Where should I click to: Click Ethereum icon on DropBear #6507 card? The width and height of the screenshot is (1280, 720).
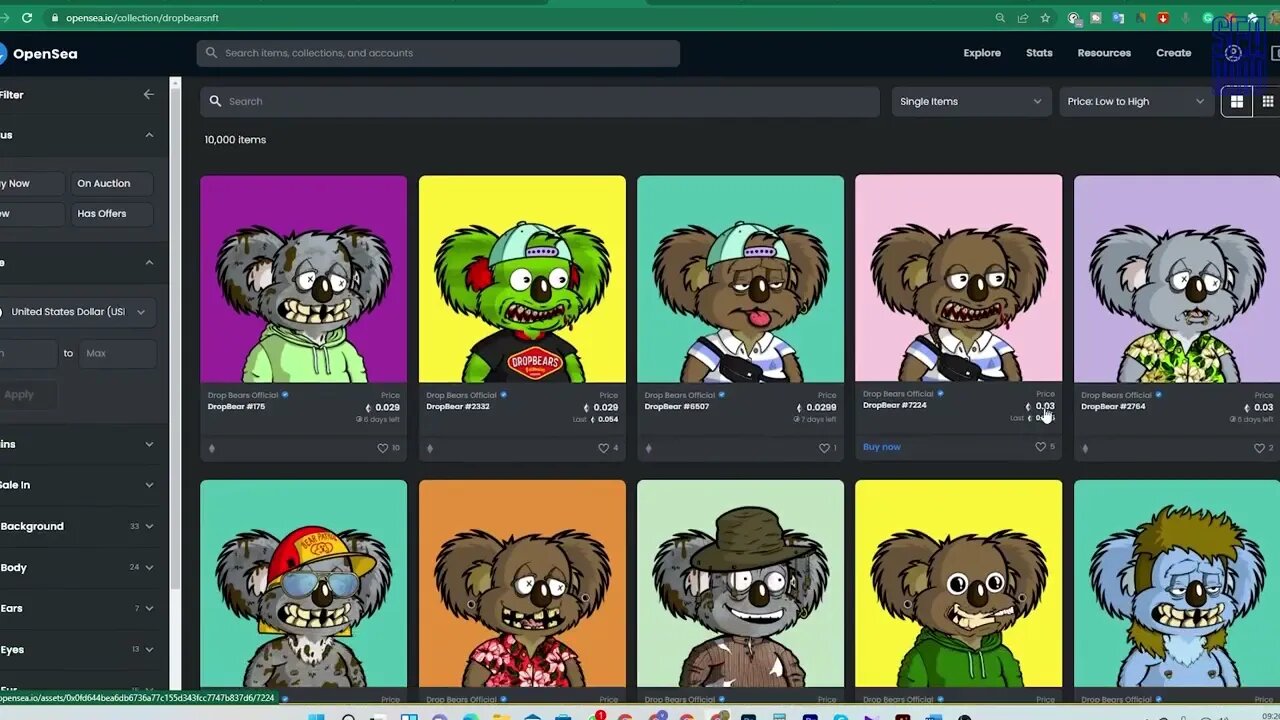[x=648, y=448]
